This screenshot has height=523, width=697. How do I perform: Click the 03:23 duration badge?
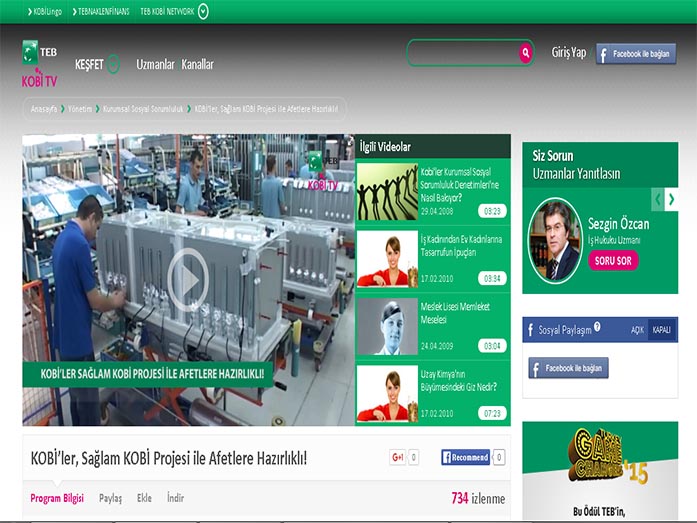coord(492,211)
